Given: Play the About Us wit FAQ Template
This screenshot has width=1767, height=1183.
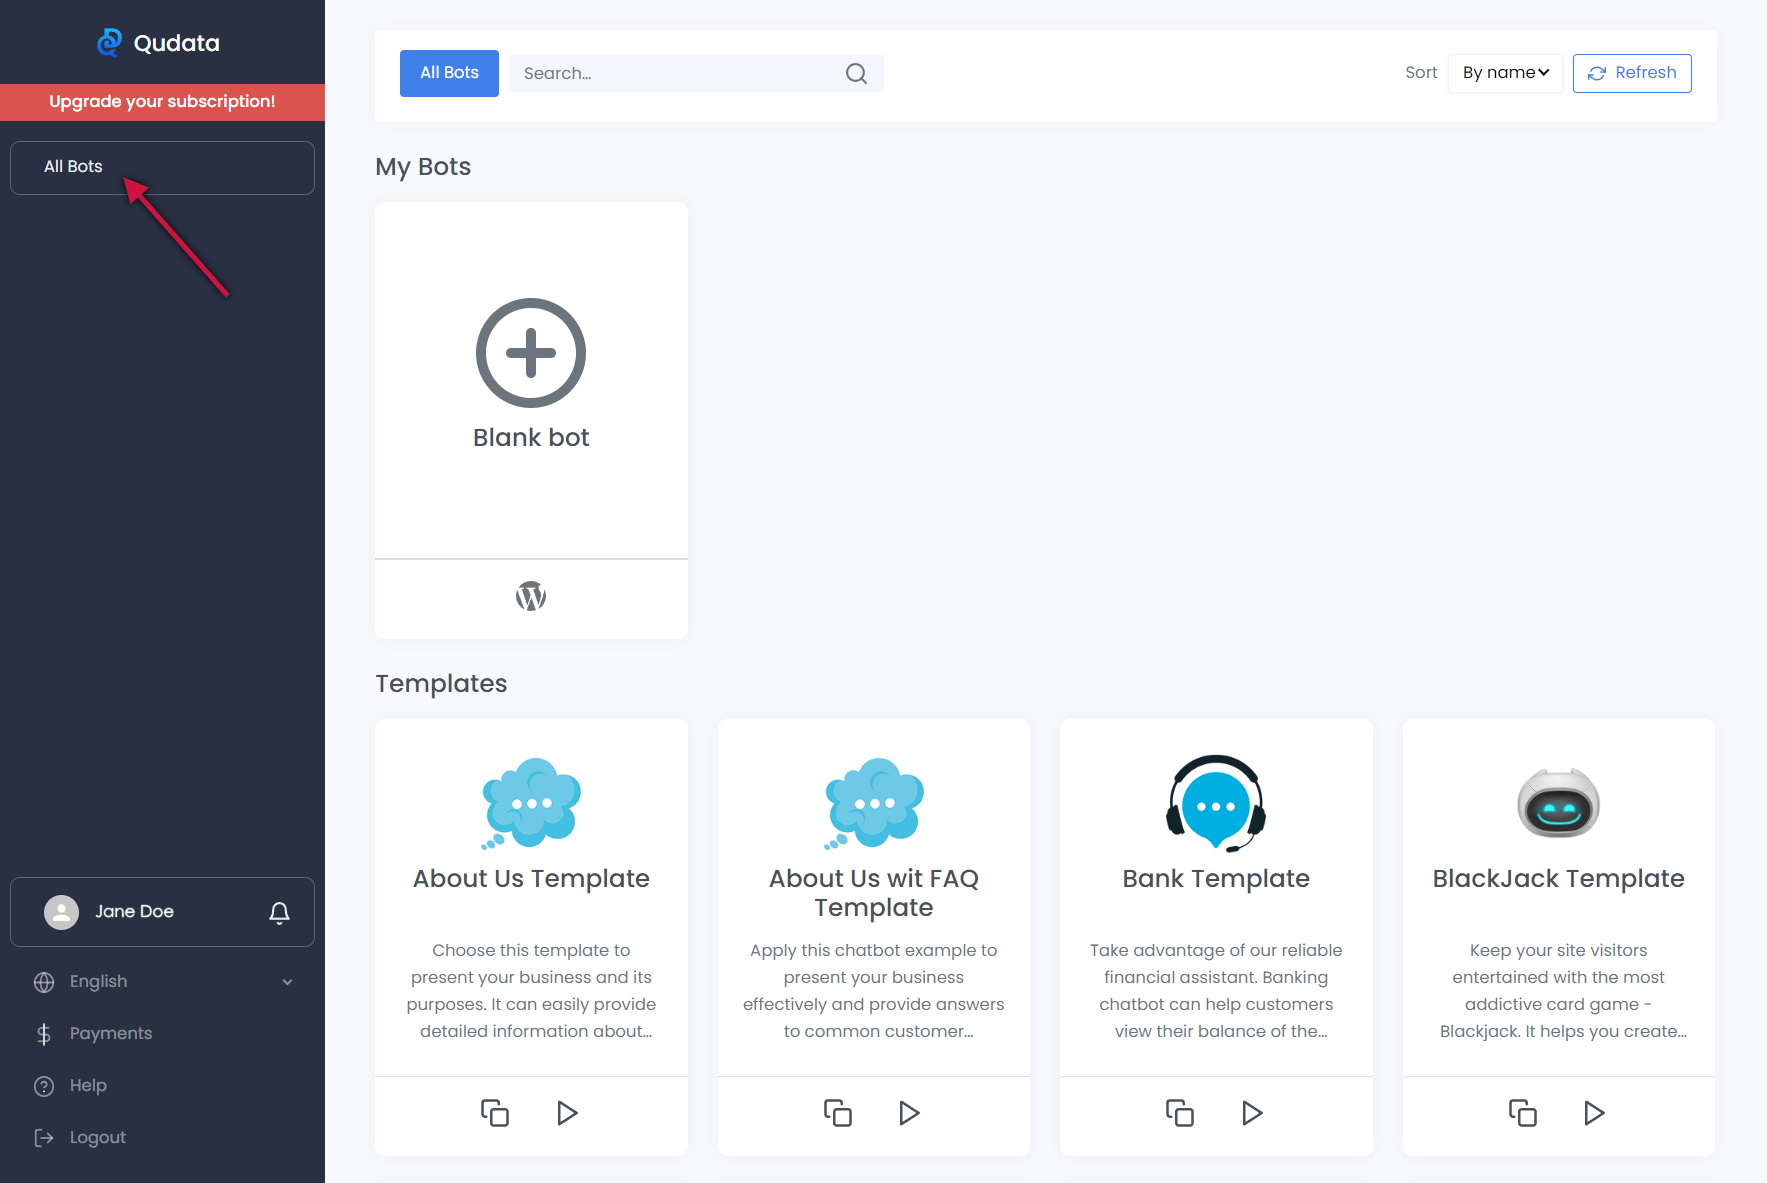Looking at the screenshot, I should coord(909,1113).
